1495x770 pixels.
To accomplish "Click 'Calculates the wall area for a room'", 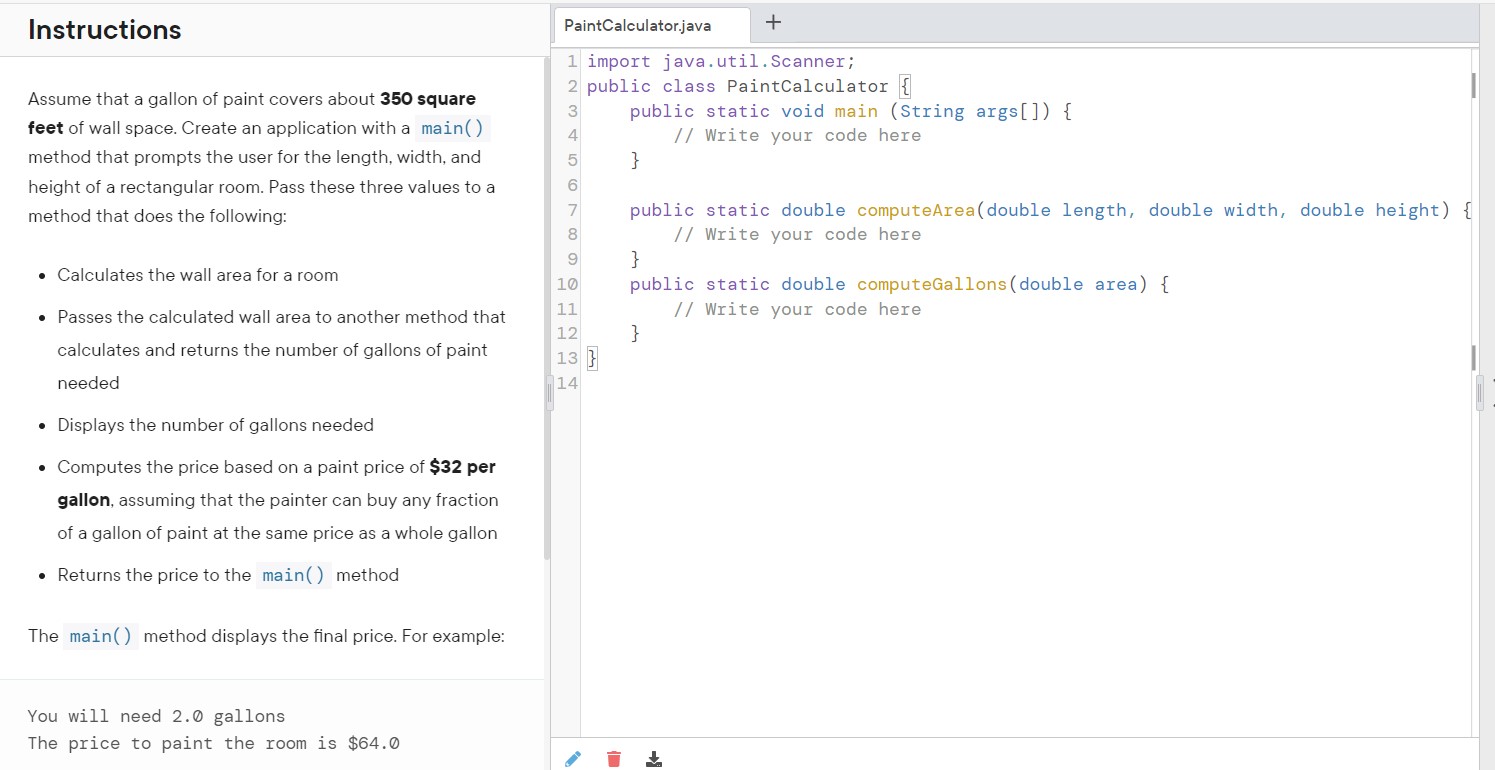I will (198, 275).
